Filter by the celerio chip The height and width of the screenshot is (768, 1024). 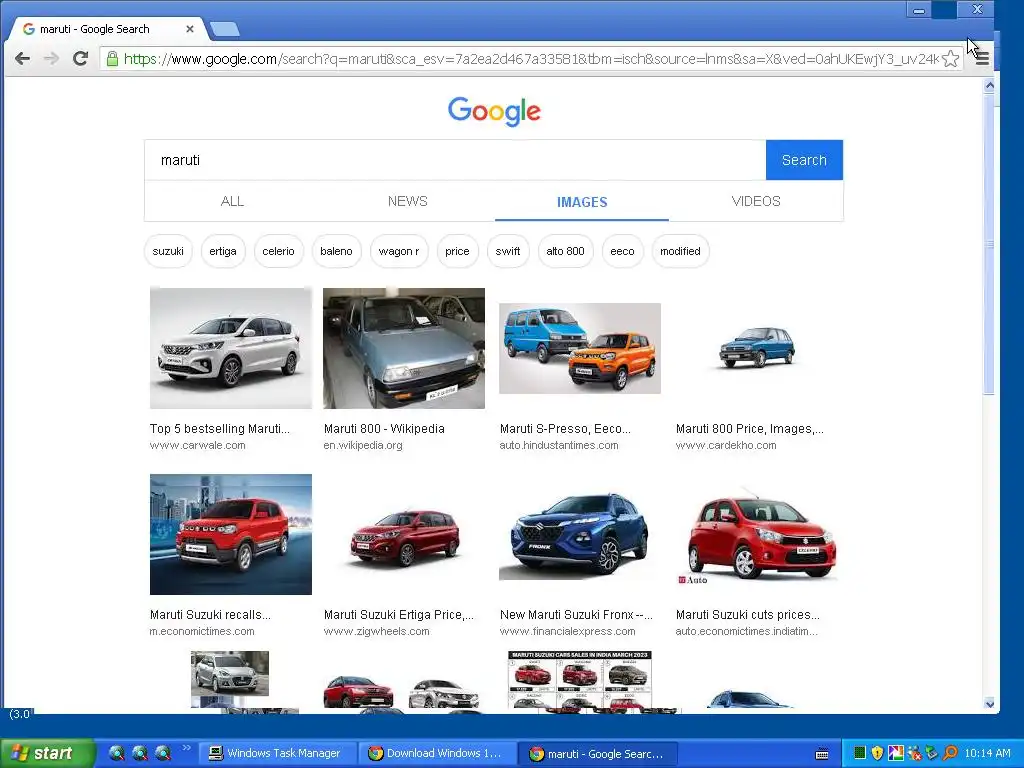278,251
